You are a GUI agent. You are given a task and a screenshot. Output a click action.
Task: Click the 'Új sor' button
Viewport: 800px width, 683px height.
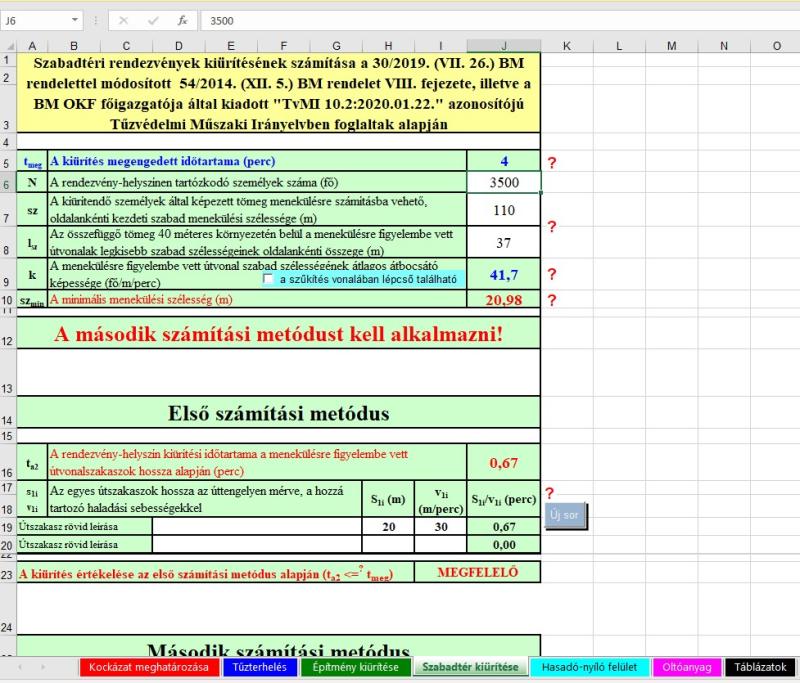[x=565, y=515]
